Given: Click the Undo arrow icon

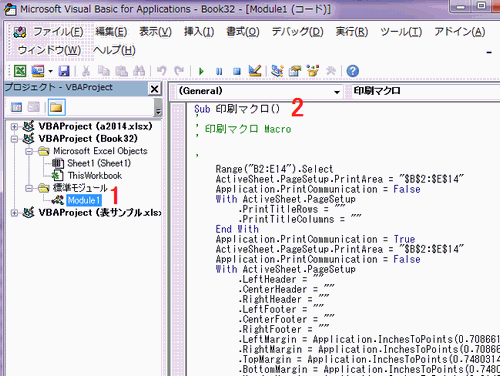Looking at the screenshot, I should [x=162, y=71].
